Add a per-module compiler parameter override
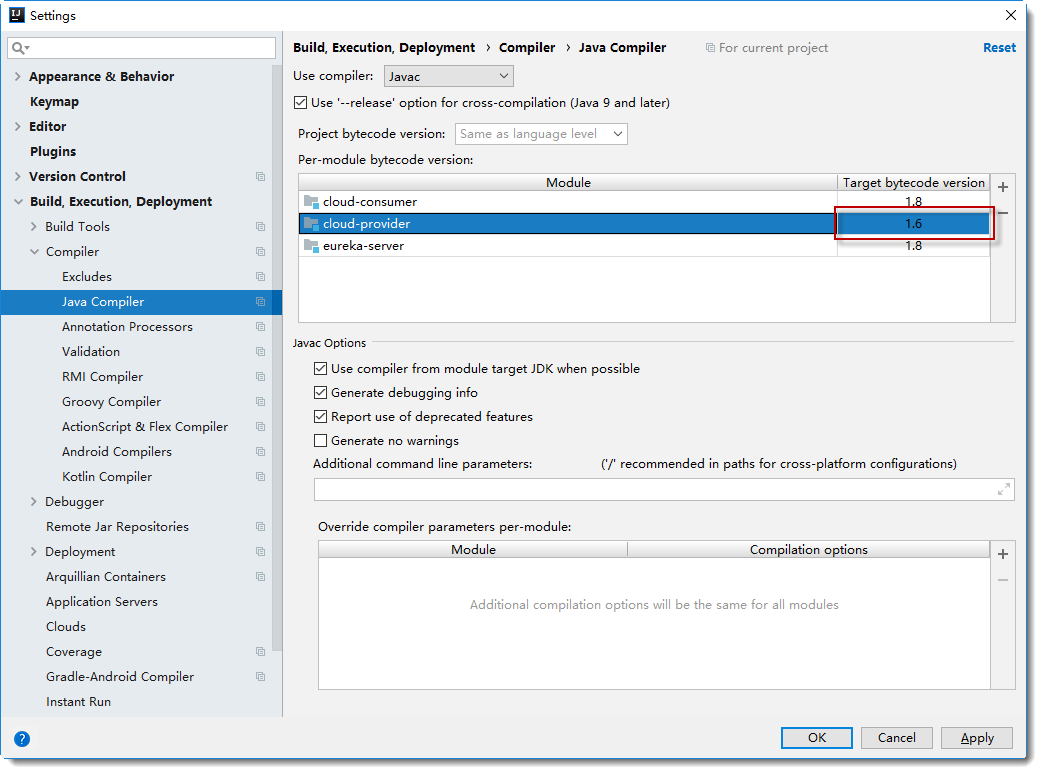Viewport: 1042px width, 774px height. 1003,554
